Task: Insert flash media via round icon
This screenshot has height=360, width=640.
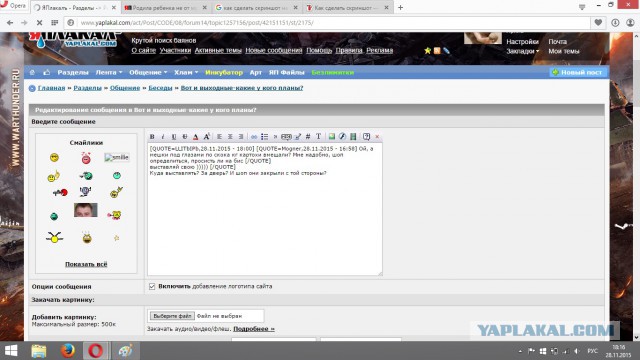Action: 342,137
